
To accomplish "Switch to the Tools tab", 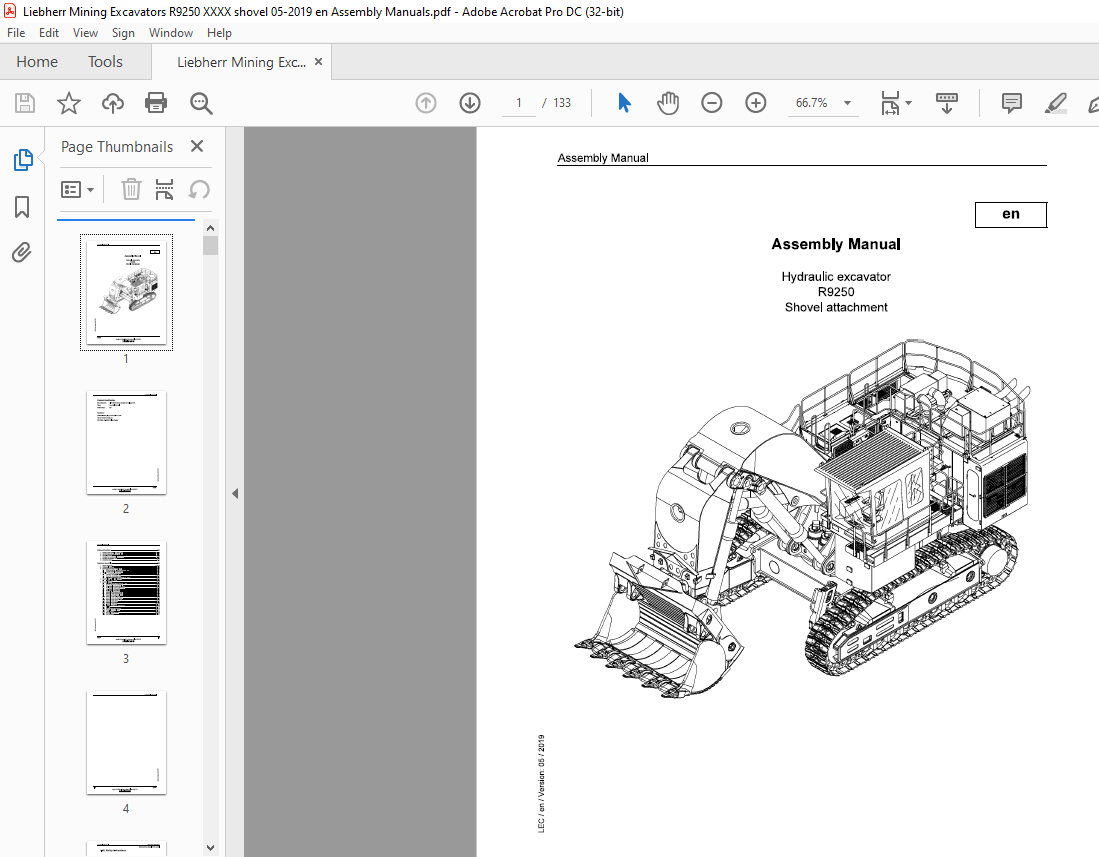I will 105,62.
